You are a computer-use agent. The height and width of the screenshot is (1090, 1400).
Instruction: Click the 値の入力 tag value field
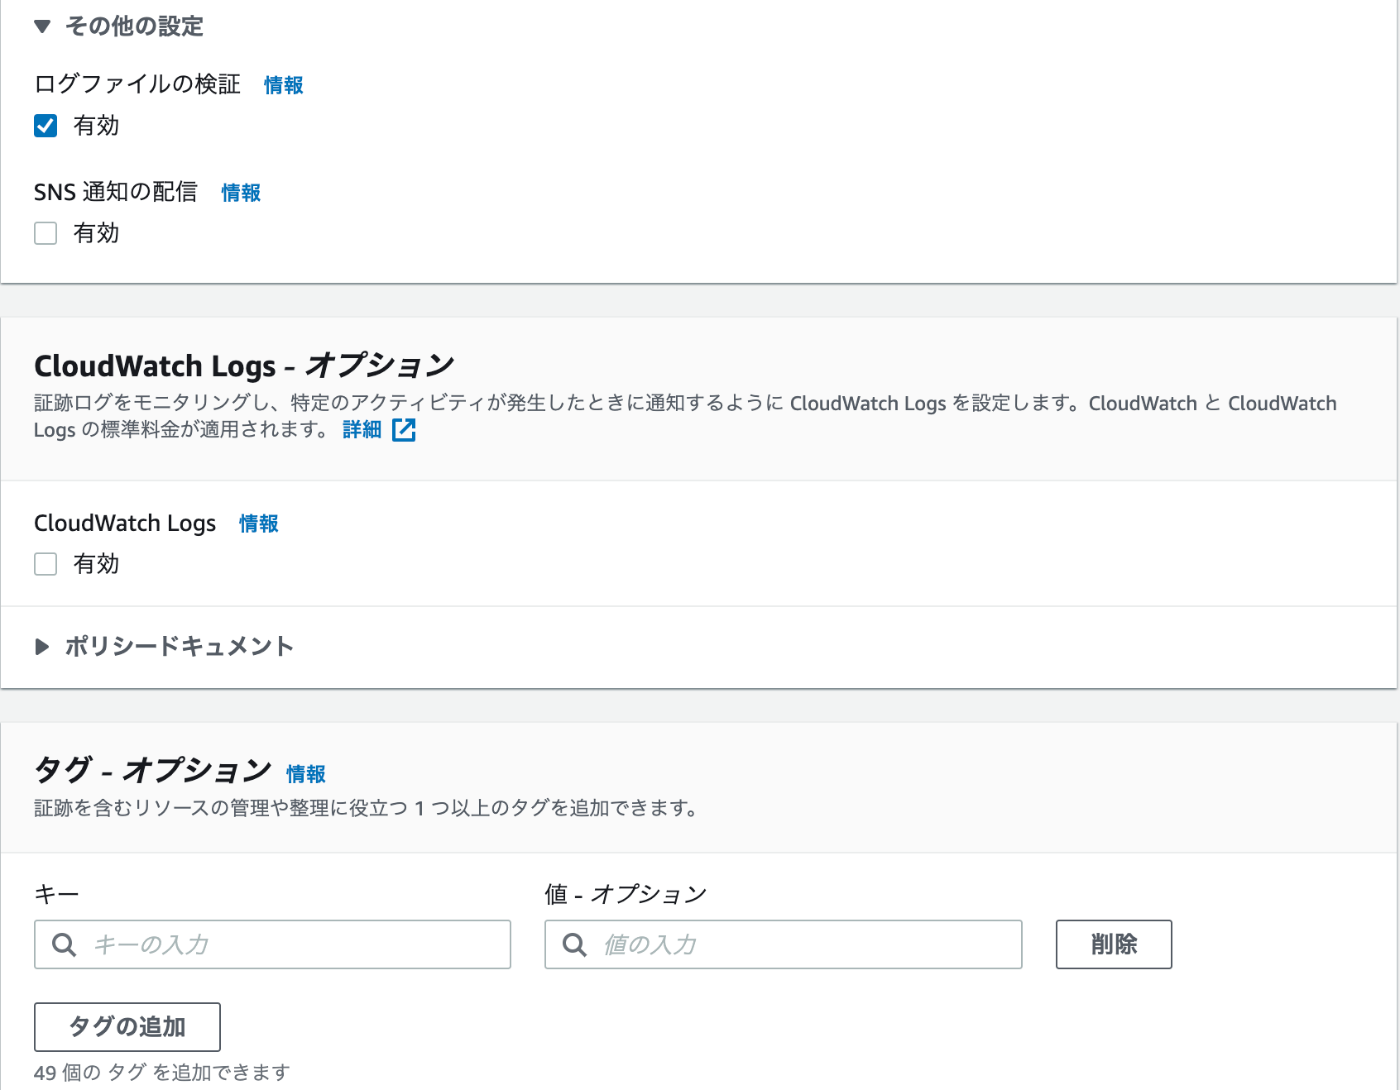[783, 944]
